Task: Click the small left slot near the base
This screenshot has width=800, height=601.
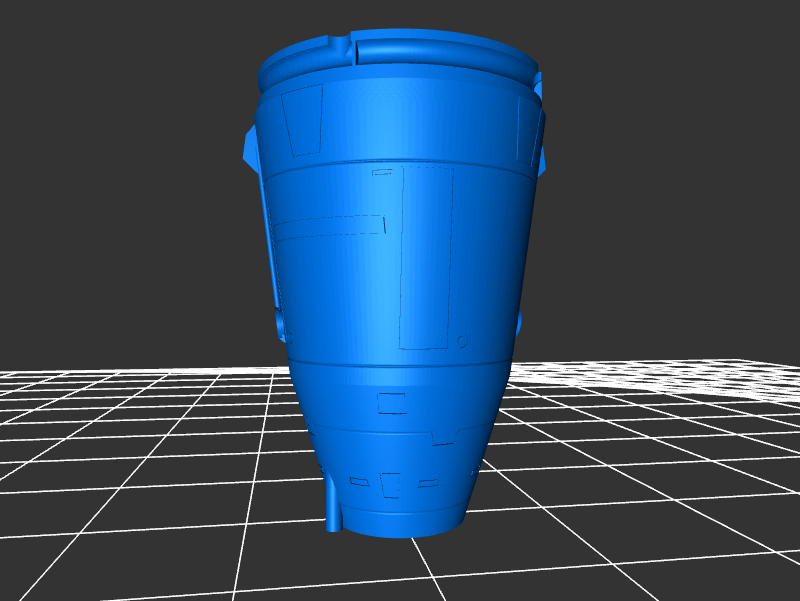Action: pyautogui.click(x=356, y=482)
